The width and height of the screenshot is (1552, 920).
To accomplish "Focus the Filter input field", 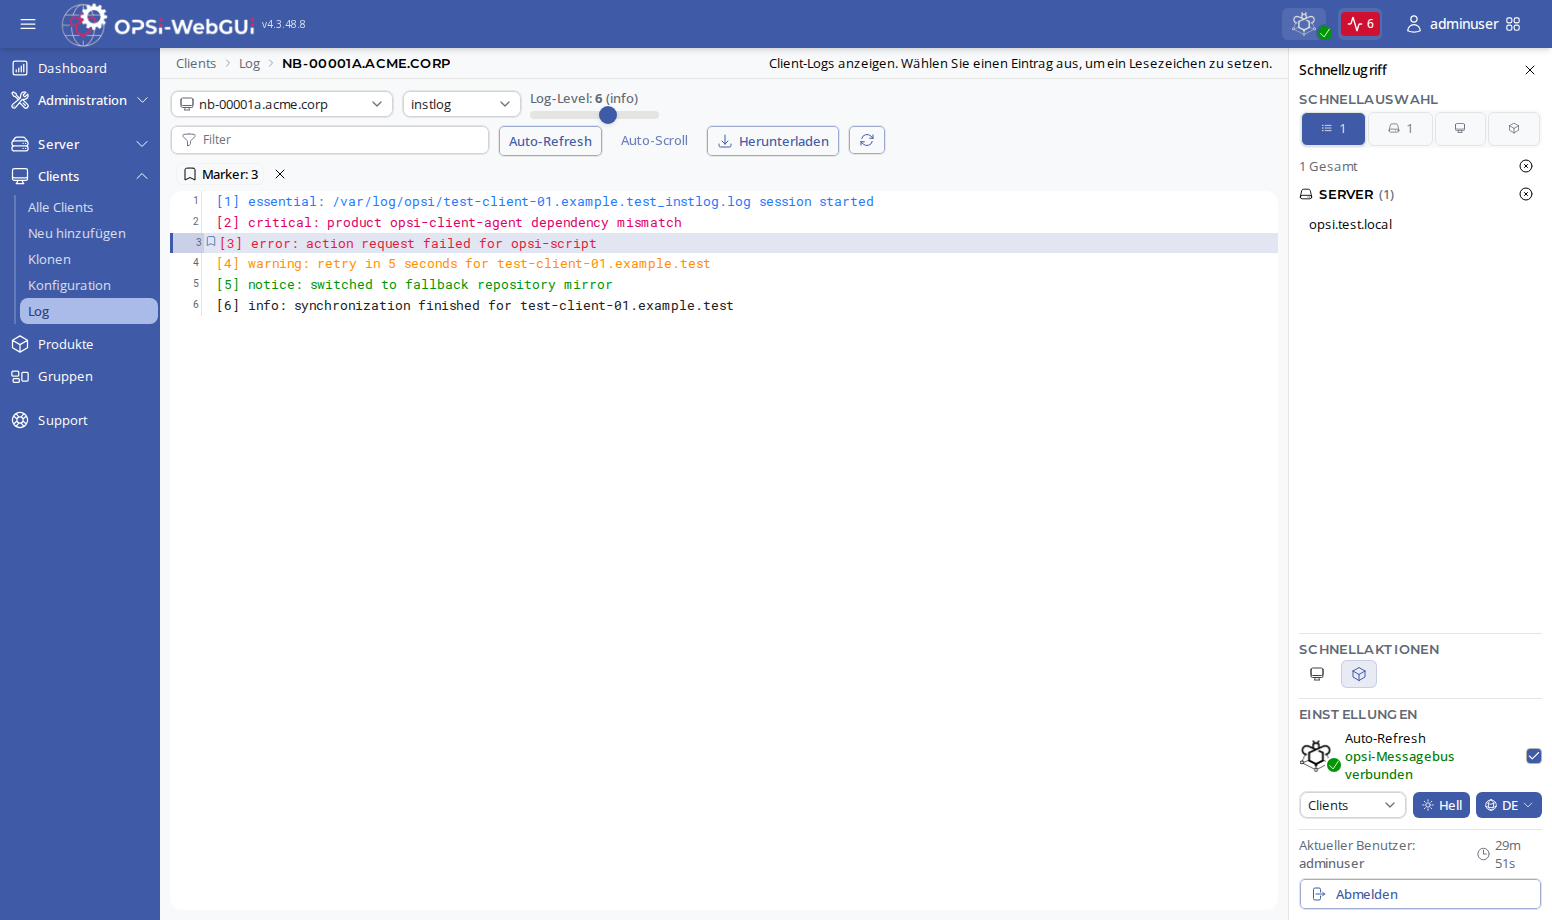I will coord(330,140).
